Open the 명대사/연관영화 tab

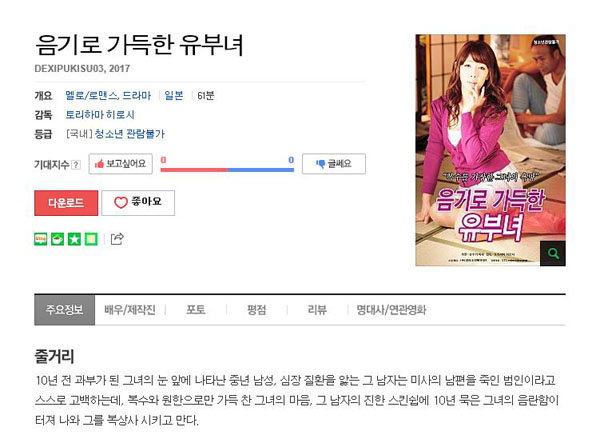click(391, 310)
